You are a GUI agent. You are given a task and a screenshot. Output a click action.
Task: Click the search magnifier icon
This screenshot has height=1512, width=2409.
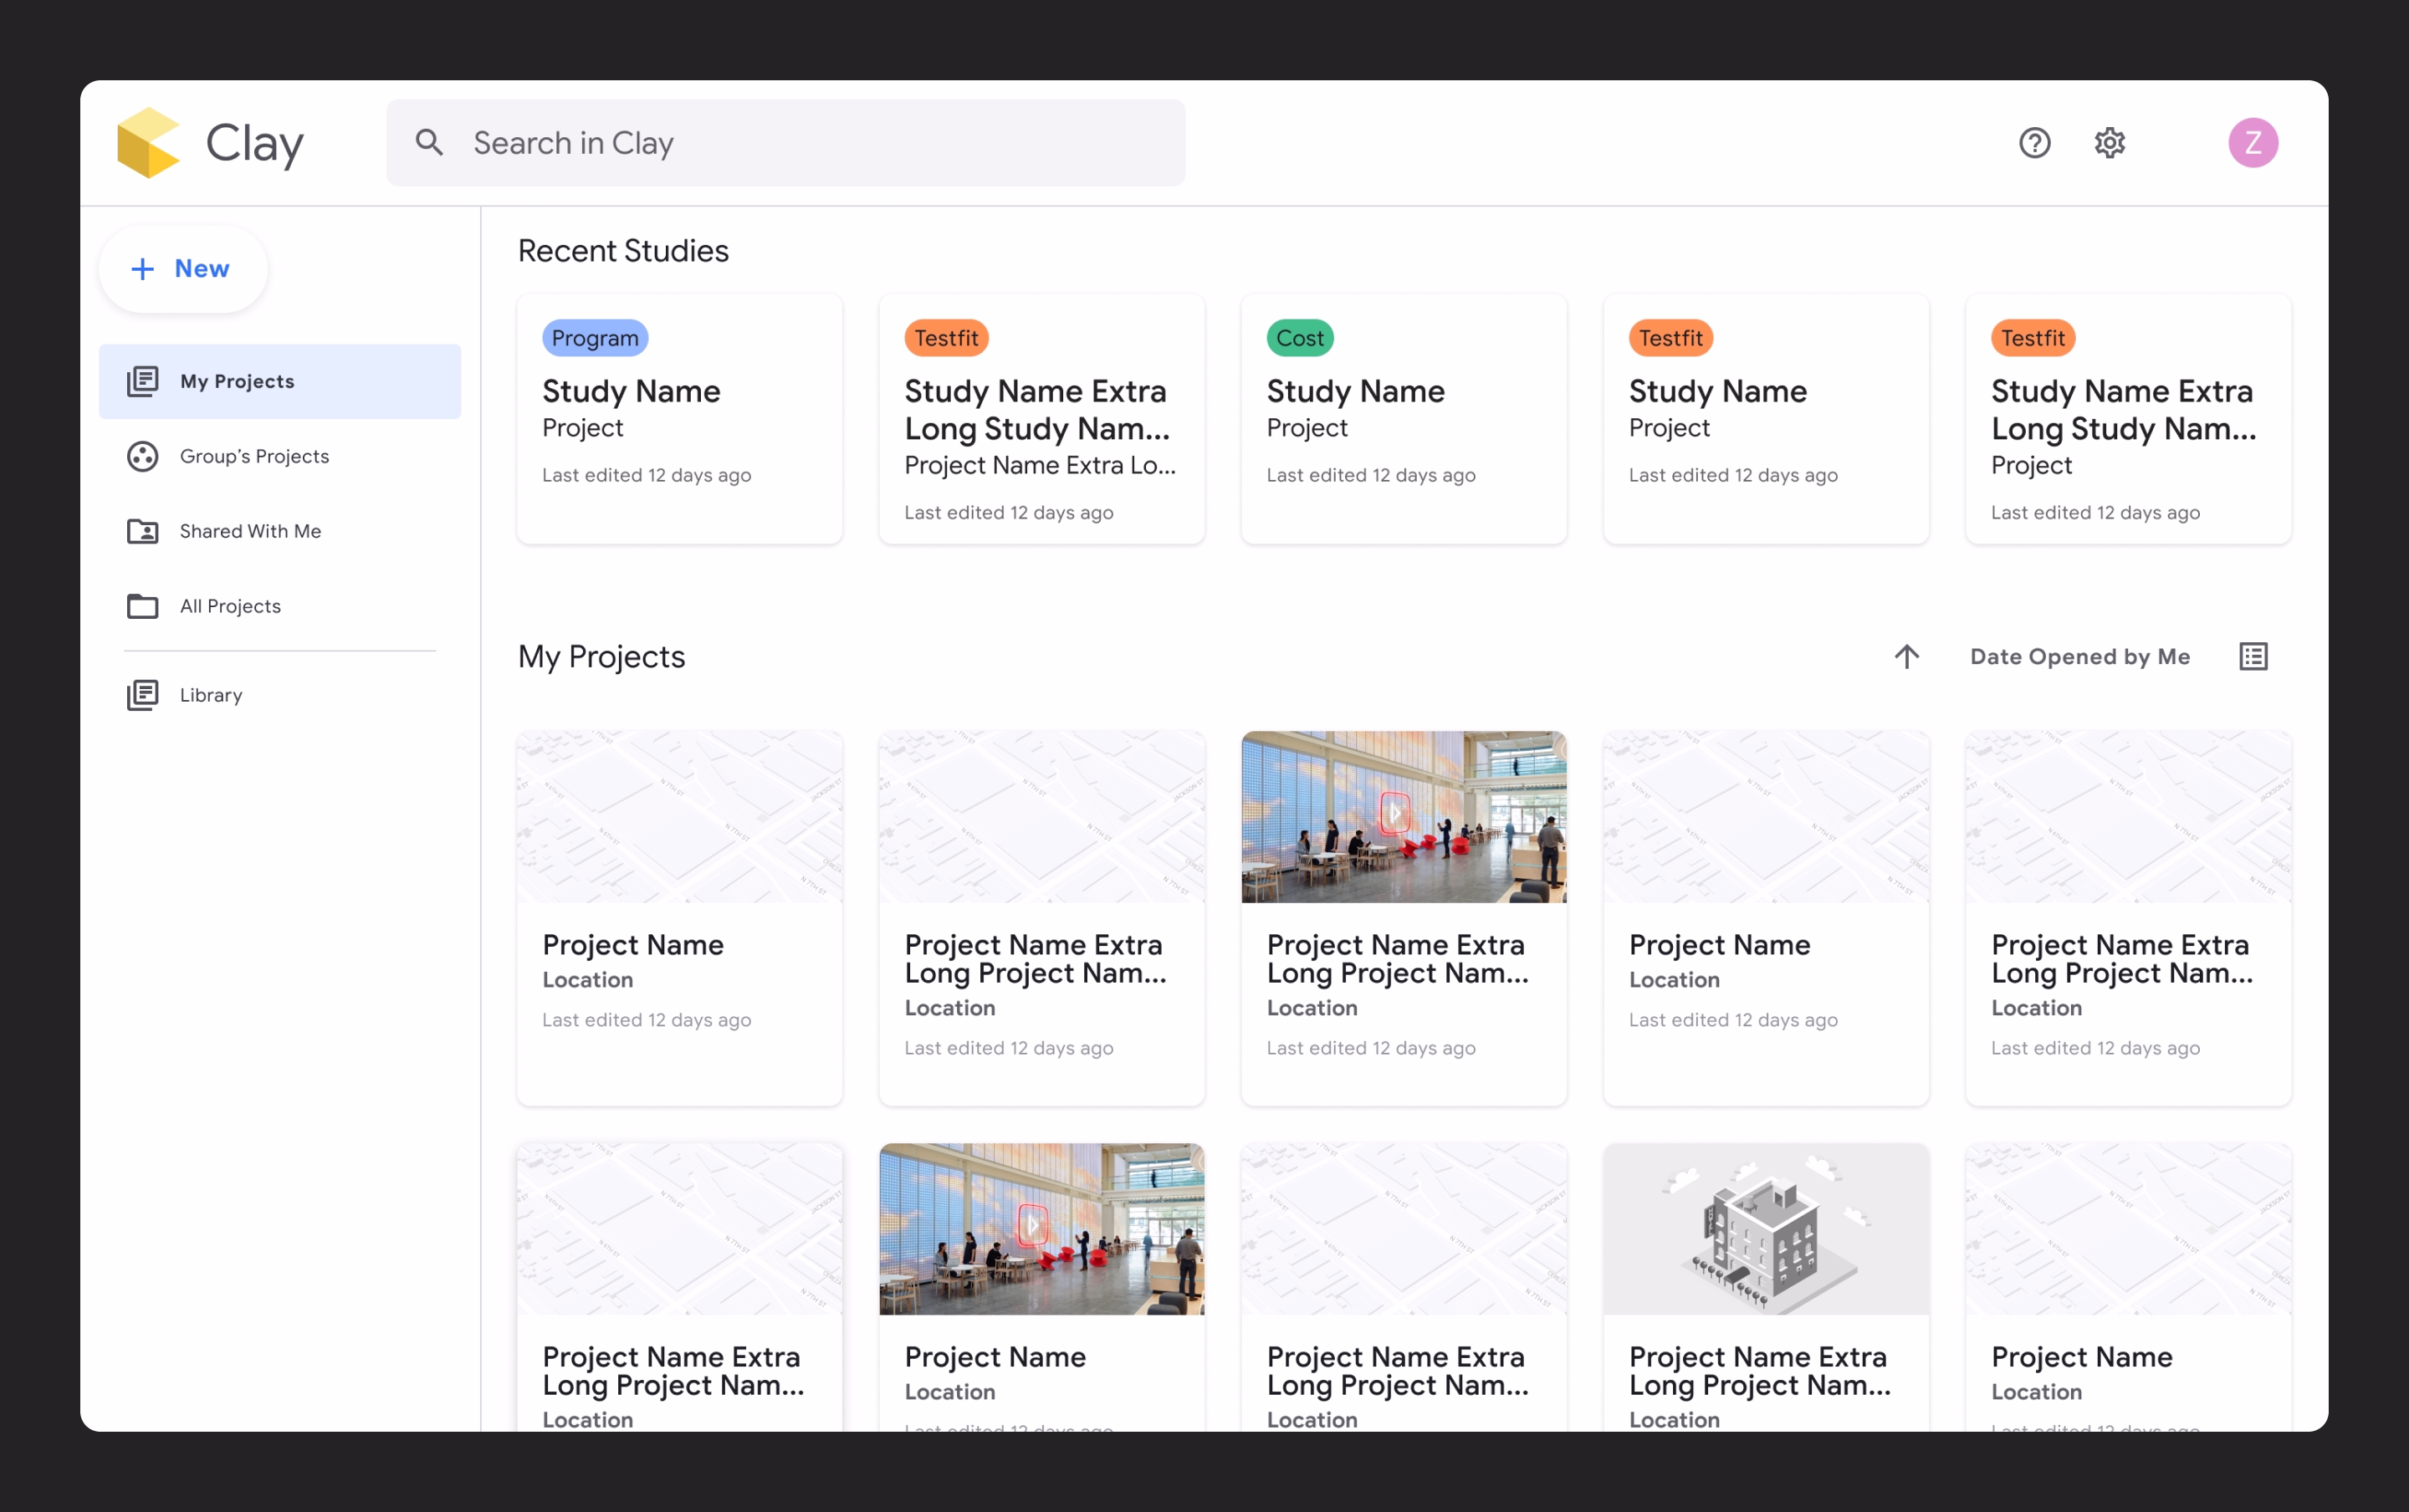click(429, 143)
